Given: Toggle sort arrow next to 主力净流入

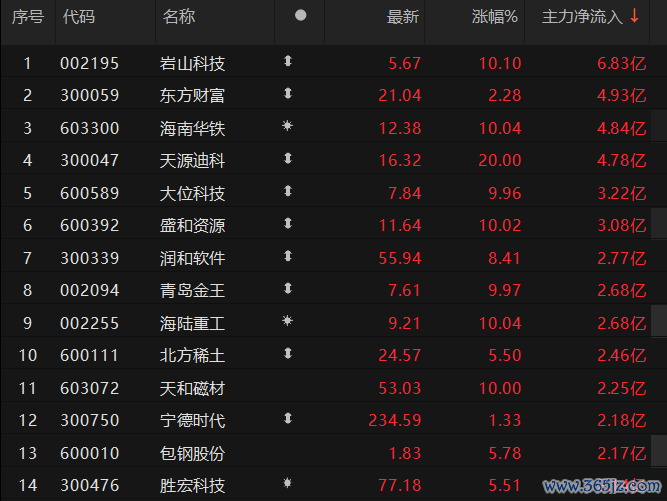Looking at the screenshot, I should pos(634,16).
